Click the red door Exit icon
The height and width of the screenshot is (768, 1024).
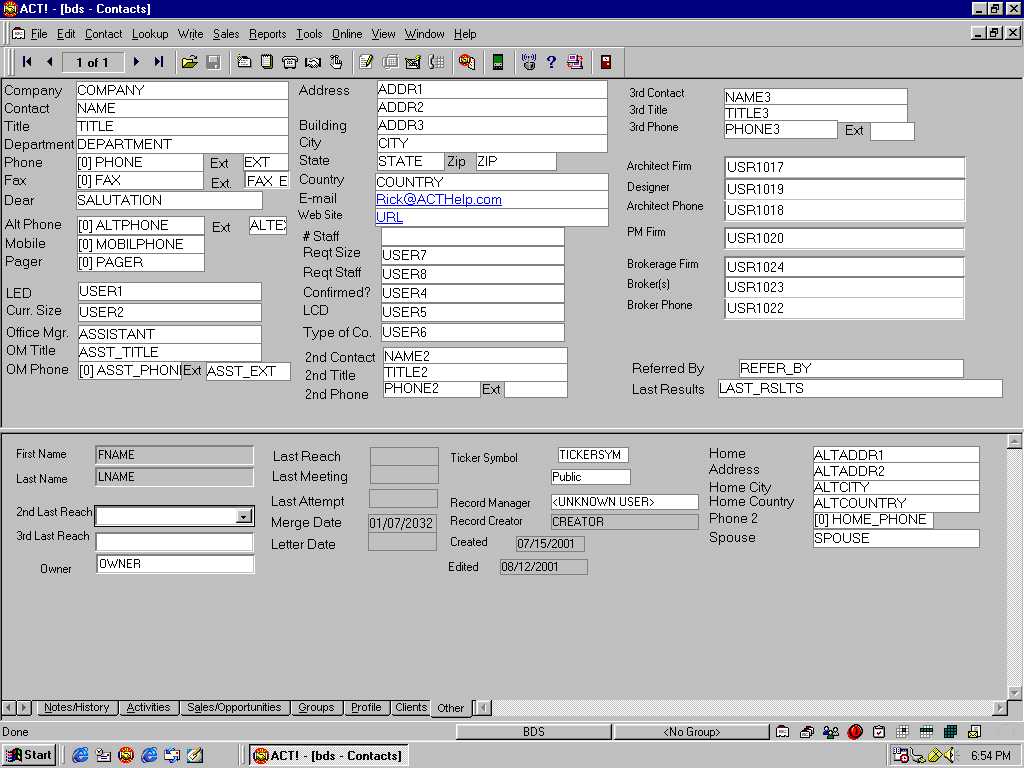tap(606, 62)
